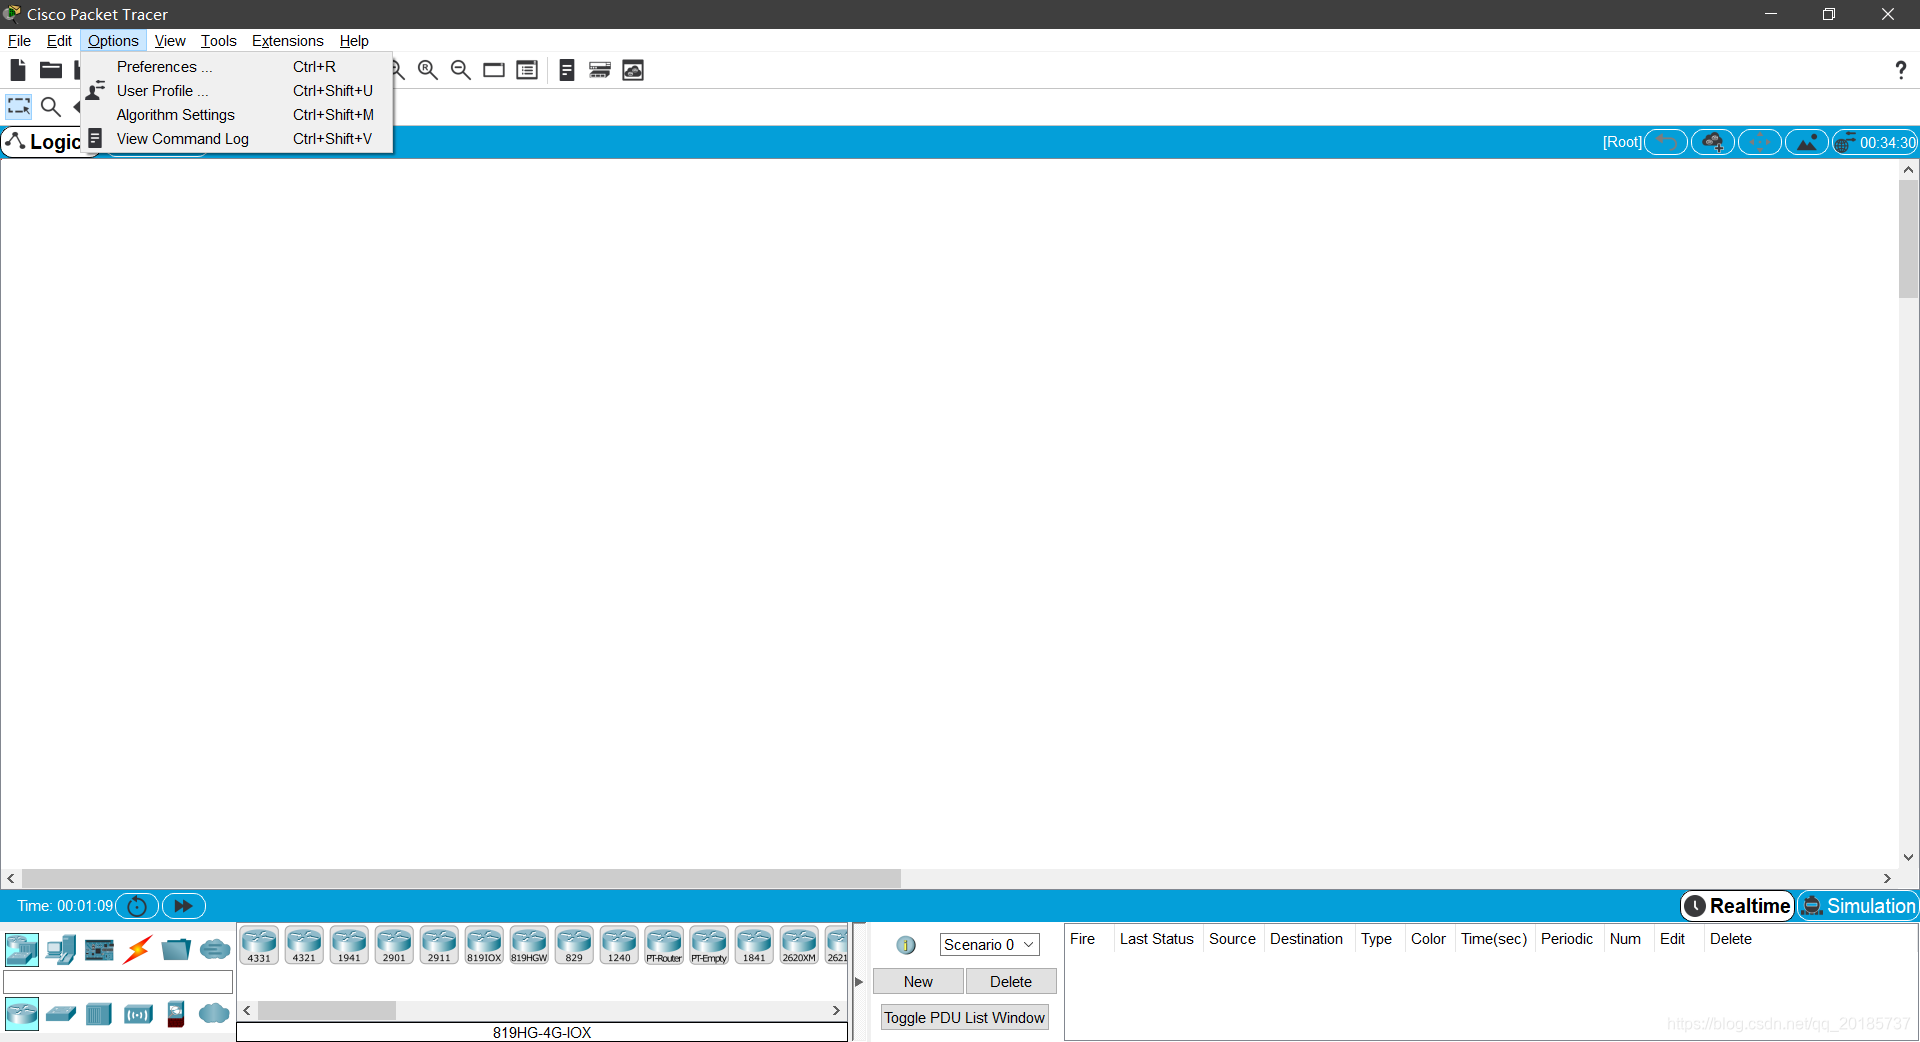The width and height of the screenshot is (1920, 1042).
Task: Click the device list scroll right arrow
Action: coord(836,1011)
